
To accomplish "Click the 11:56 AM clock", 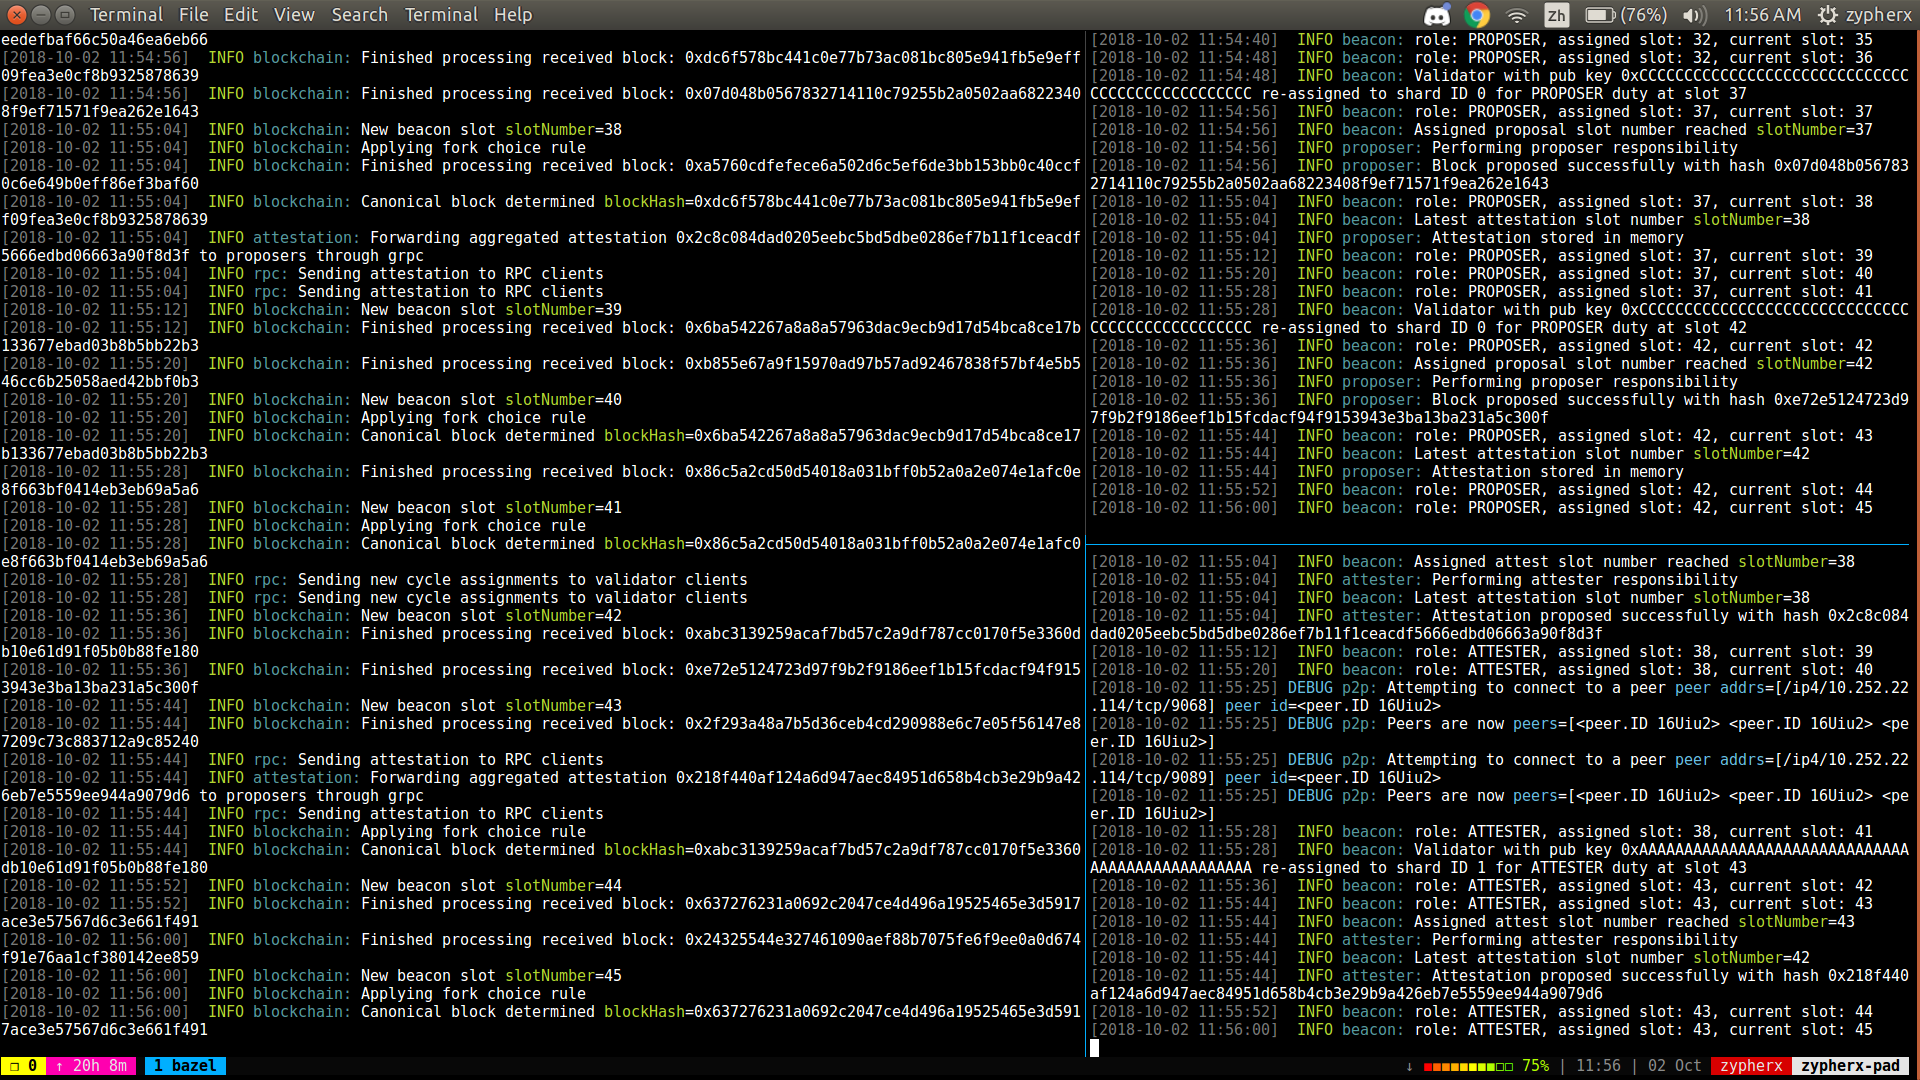I will click(1762, 15).
